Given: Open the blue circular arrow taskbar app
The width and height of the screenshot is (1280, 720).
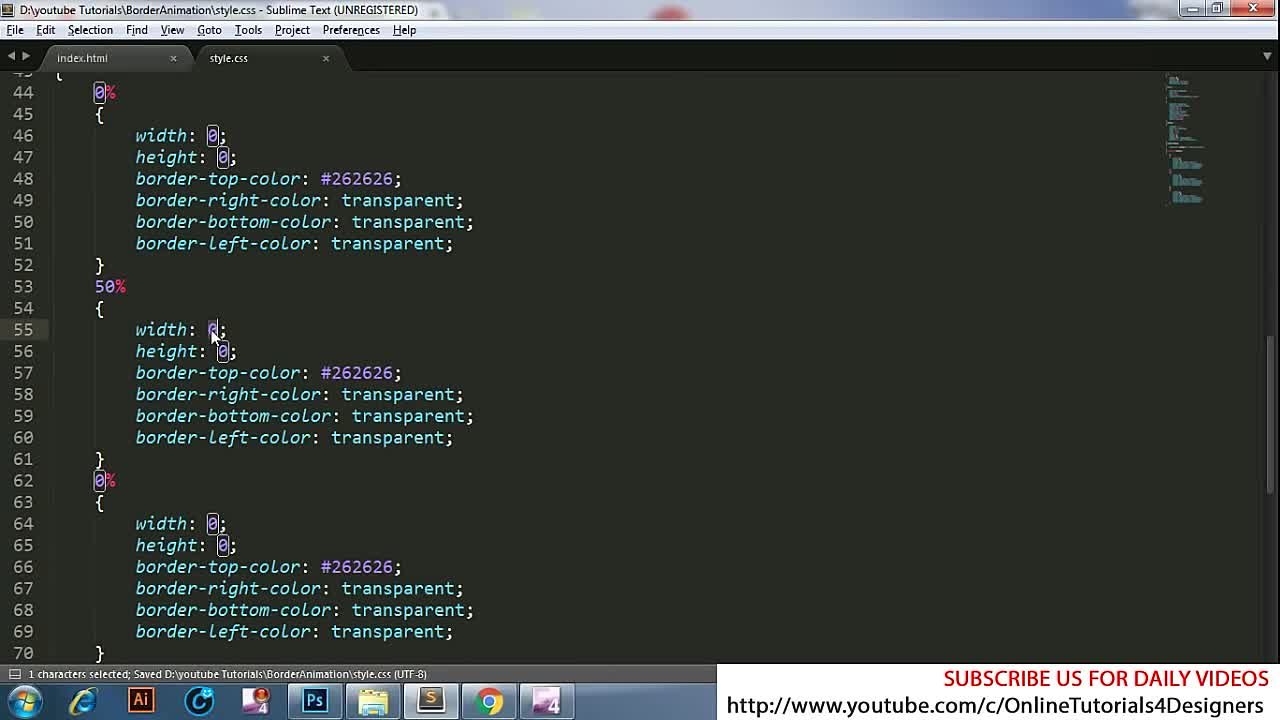Looking at the screenshot, I should pos(199,702).
